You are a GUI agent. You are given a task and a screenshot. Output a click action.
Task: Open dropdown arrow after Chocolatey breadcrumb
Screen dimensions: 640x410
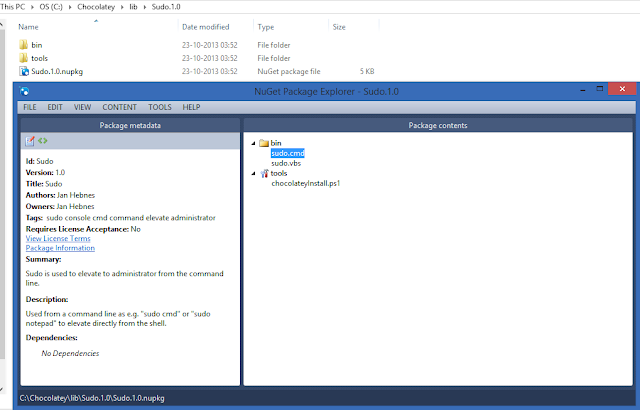click(122, 7)
